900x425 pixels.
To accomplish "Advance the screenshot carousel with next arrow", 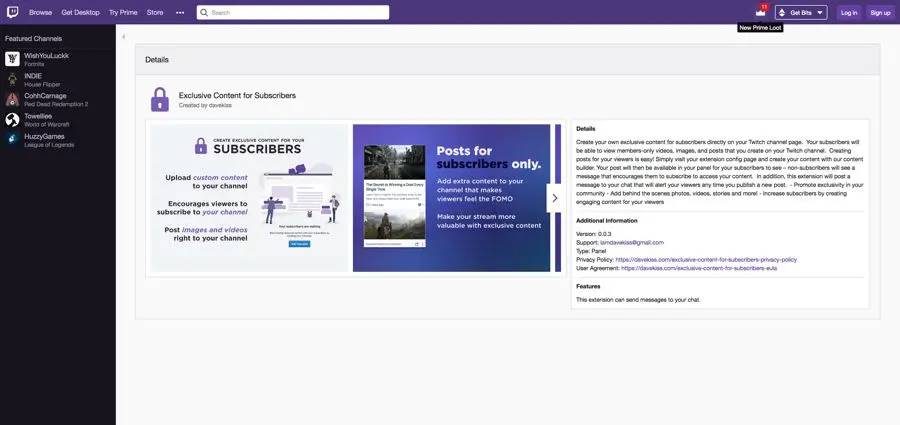I will coord(554,198).
